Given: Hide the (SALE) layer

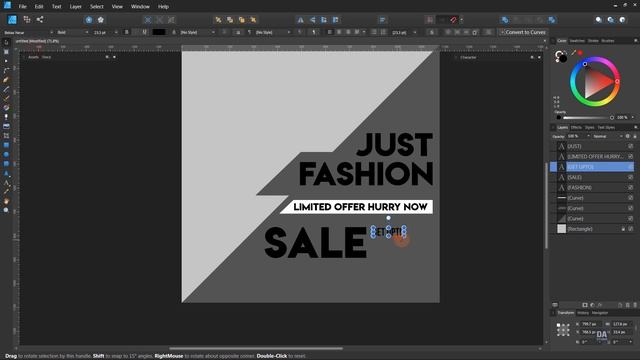Looking at the screenshot, I should point(631,177).
